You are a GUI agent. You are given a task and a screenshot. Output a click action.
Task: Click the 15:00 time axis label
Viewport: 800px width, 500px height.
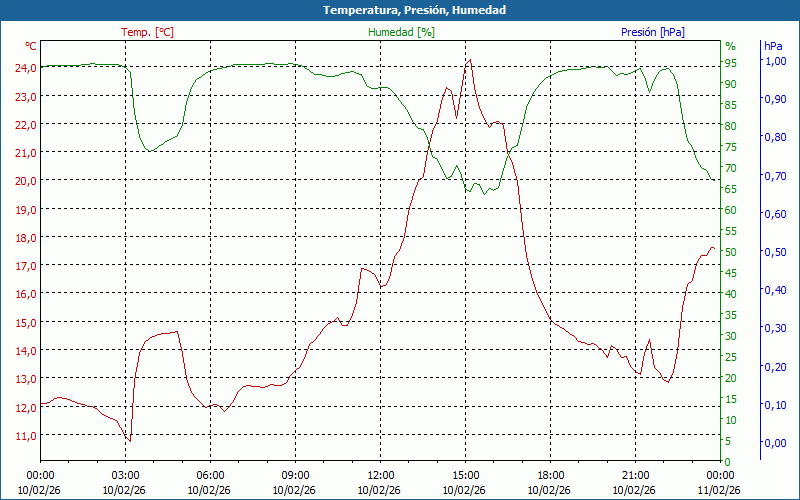tap(465, 475)
